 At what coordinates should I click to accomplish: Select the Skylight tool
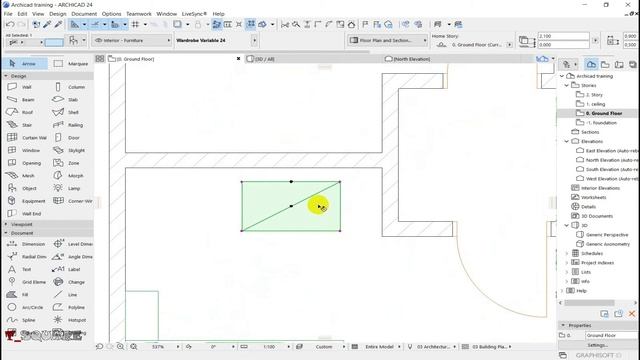[x=70, y=150]
